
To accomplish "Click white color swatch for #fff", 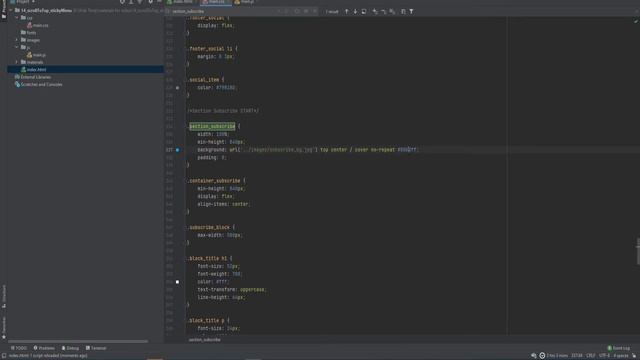I will click(x=177, y=282).
